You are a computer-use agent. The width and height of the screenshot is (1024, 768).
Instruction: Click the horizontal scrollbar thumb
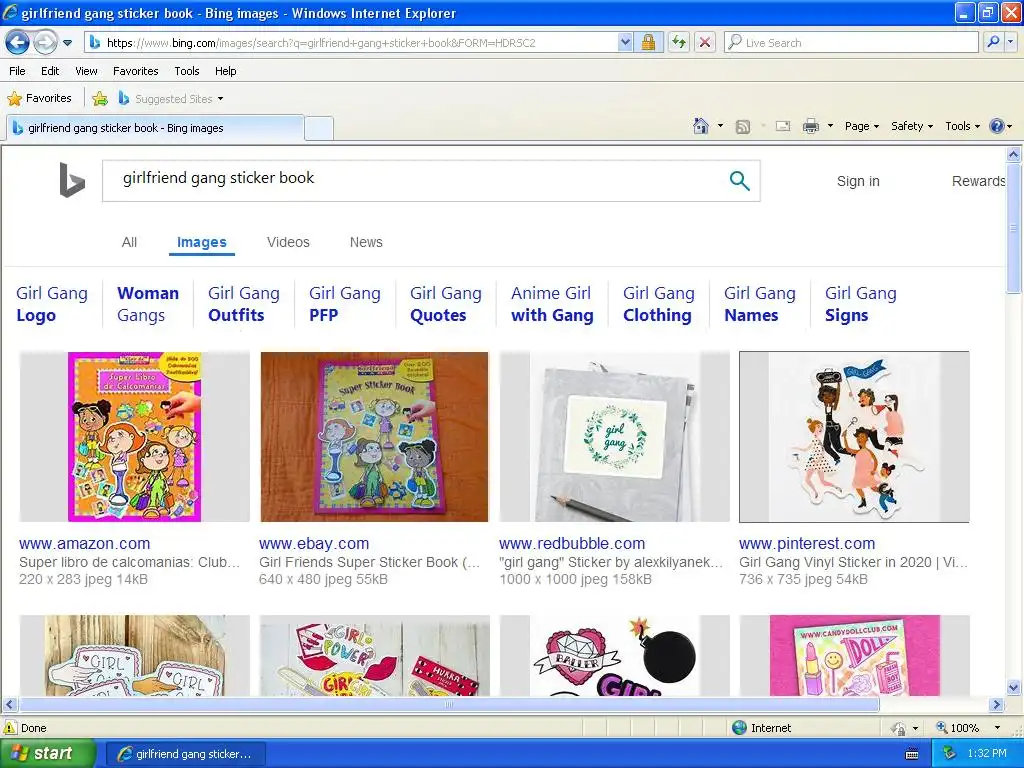[x=449, y=705]
